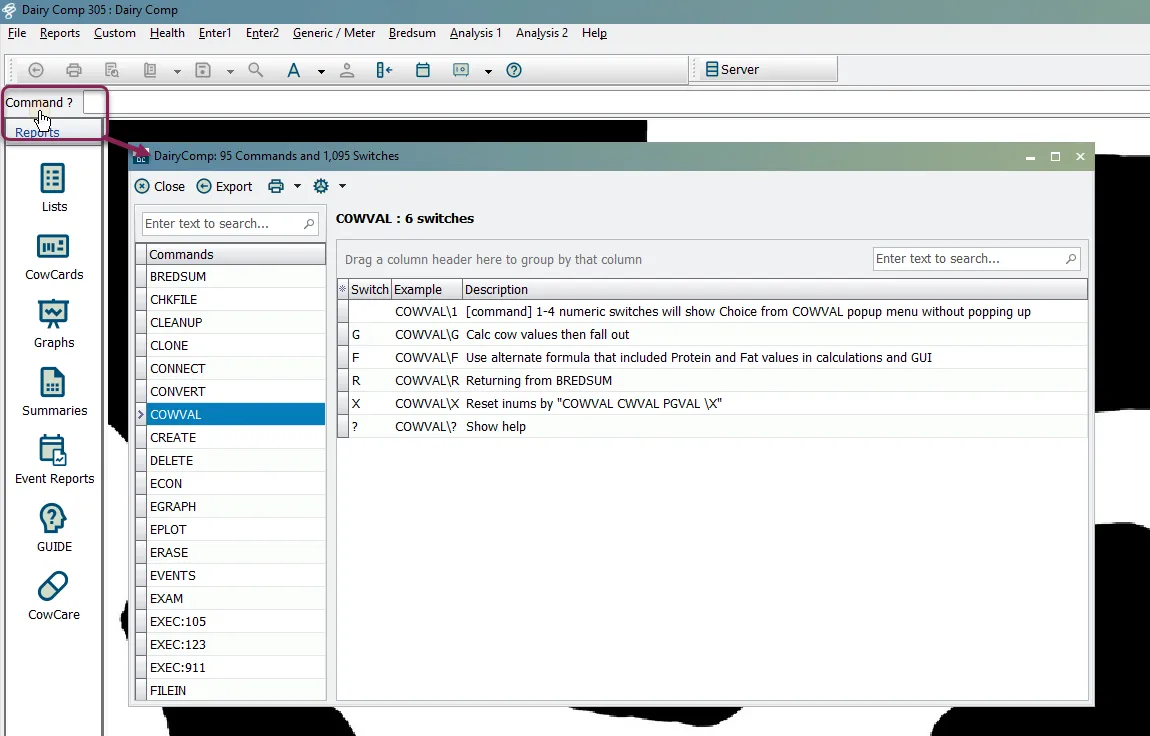Click the document pages toolbar icon
This screenshot has height=736, width=1150.
(x=150, y=70)
